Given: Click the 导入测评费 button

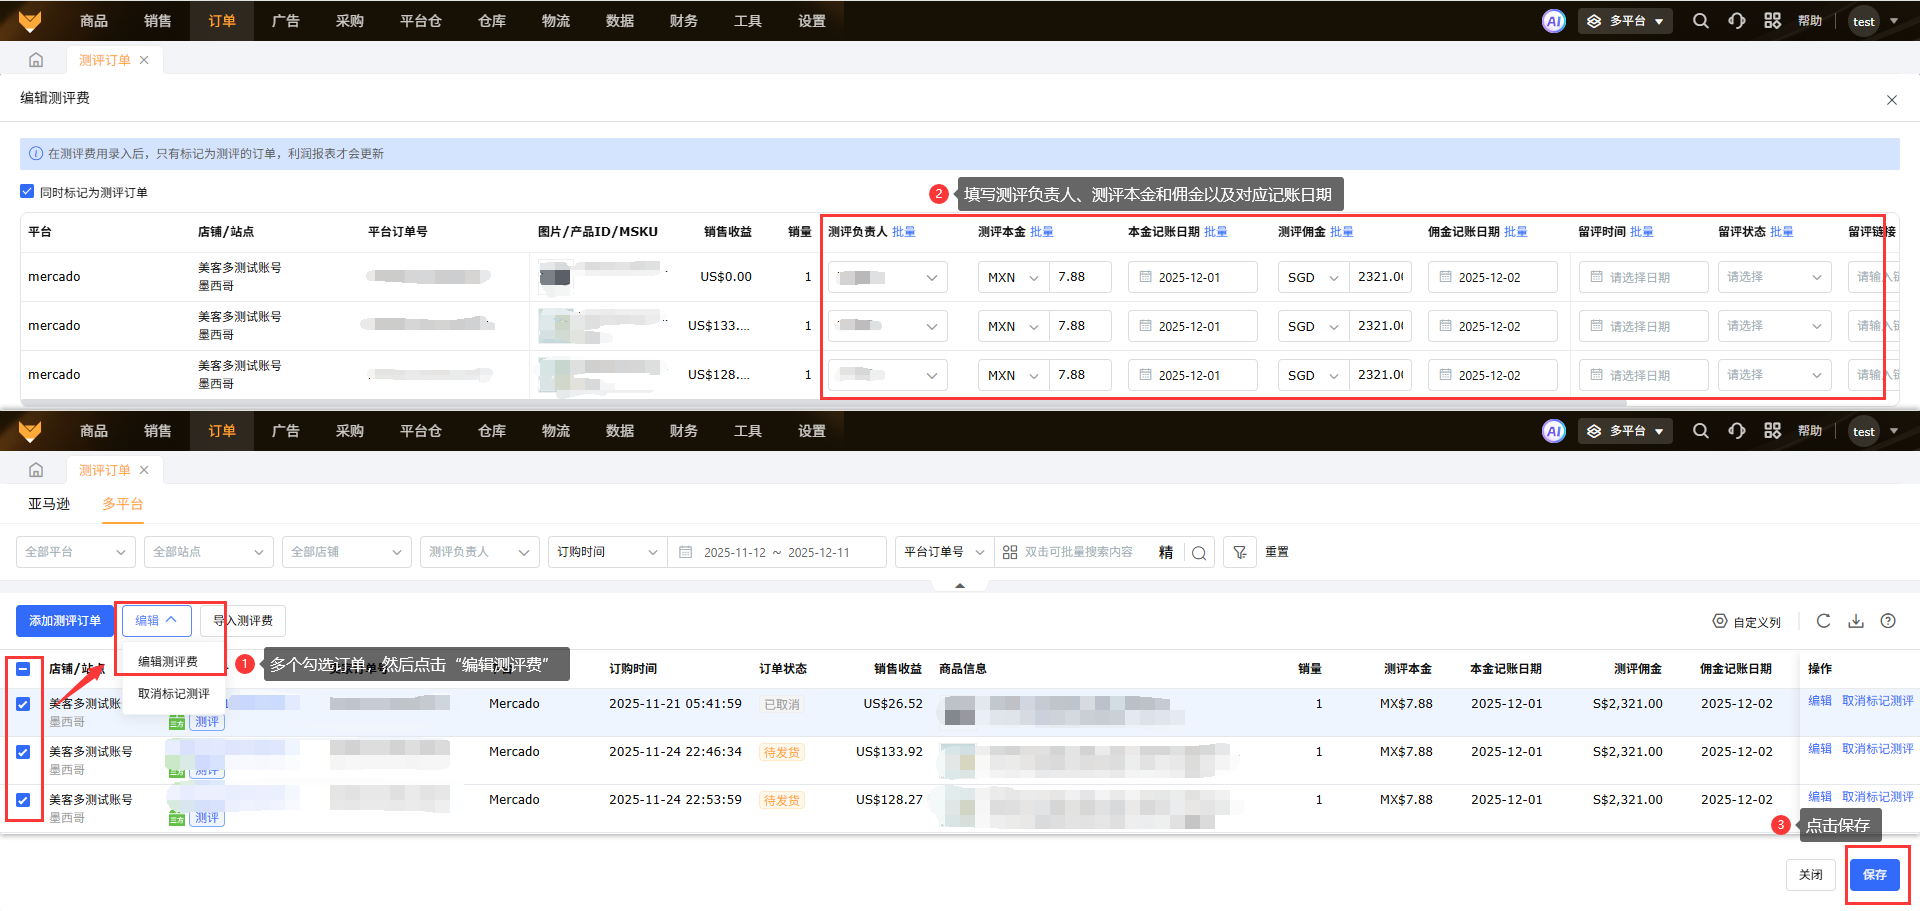Looking at the screenshot, I should coord(243,621).
